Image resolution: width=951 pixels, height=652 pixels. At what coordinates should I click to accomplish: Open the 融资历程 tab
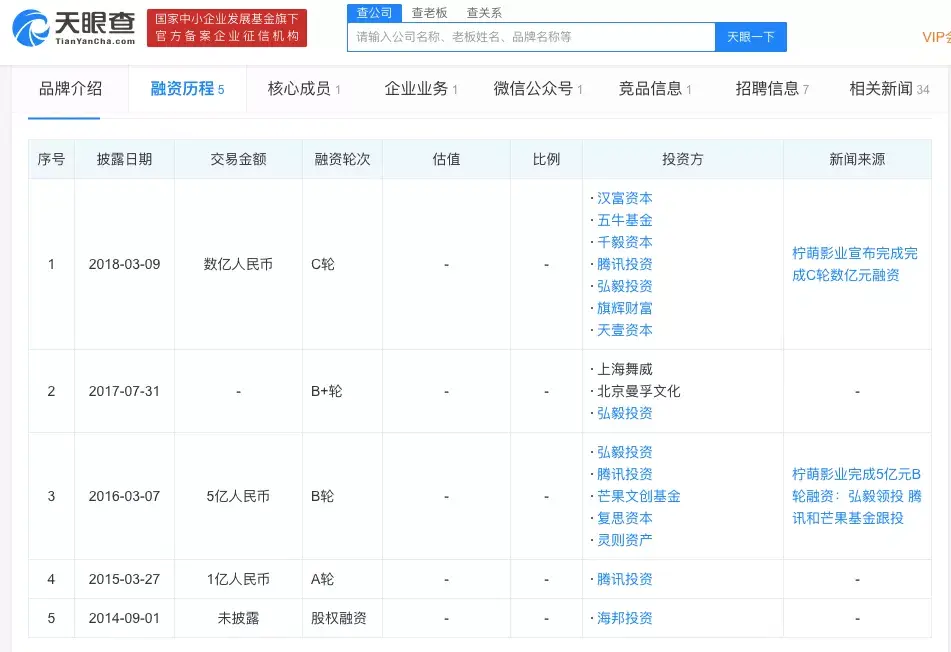[187, 89]
